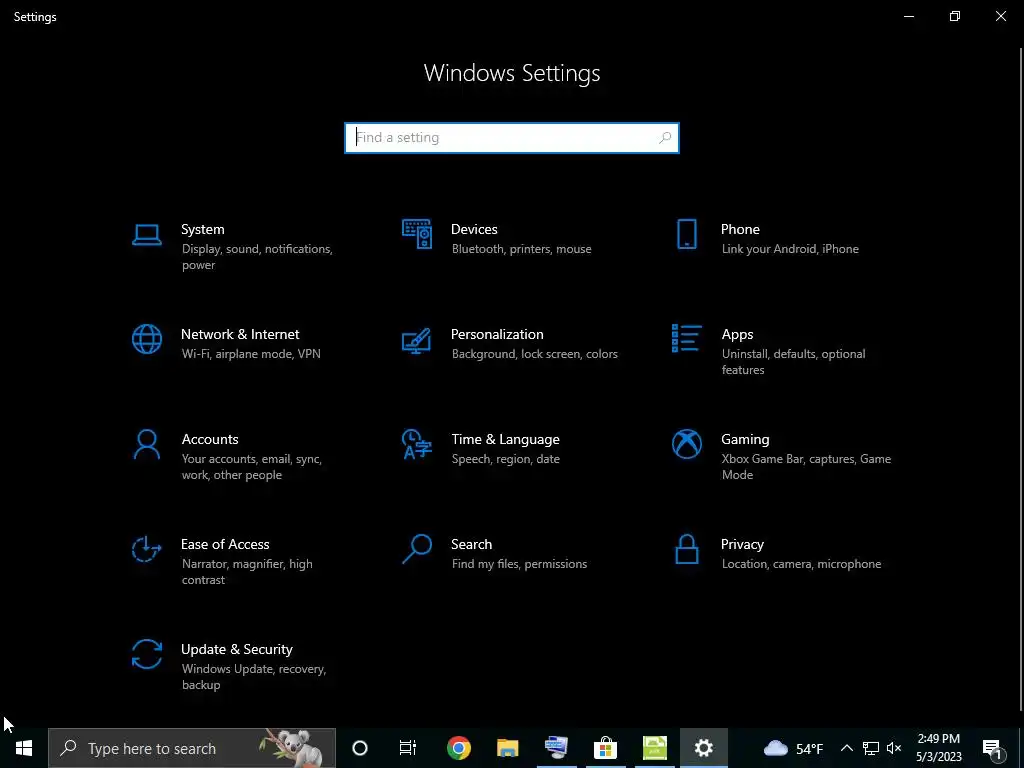The height and width of the screenshot is (768, 1024).
Task: Select the Accounts category title
Action: [x=210, y=440]
